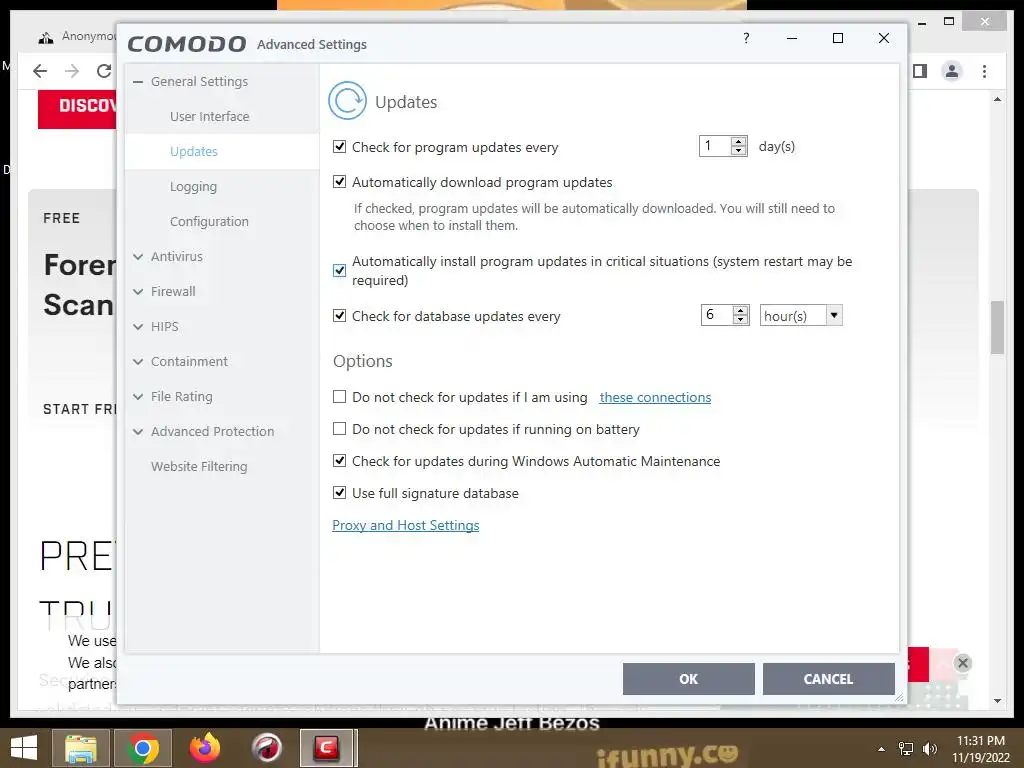1024x768 pixels.
Task: Open the browser three-dot menu
Action: (x=984, y=71)
